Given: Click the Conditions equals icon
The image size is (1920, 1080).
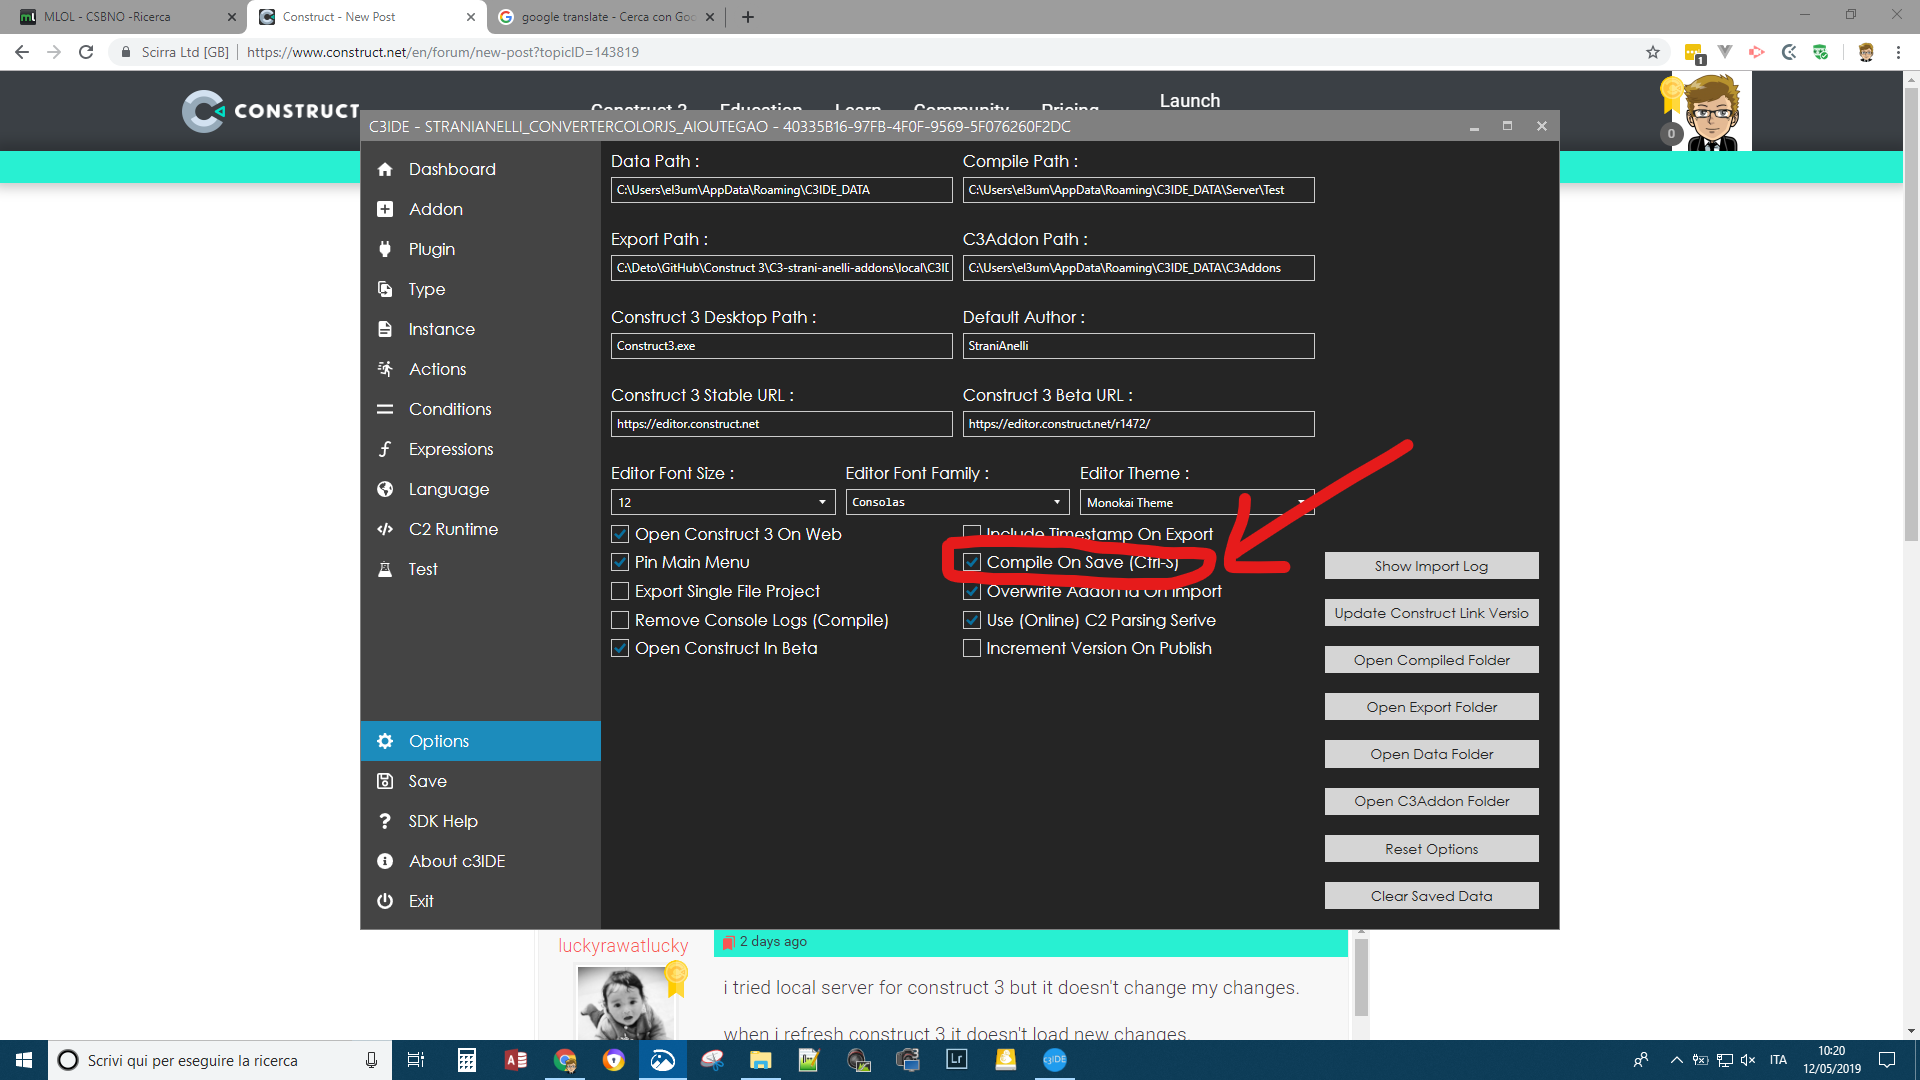Looking at the screenshot, I should (385, 410).
